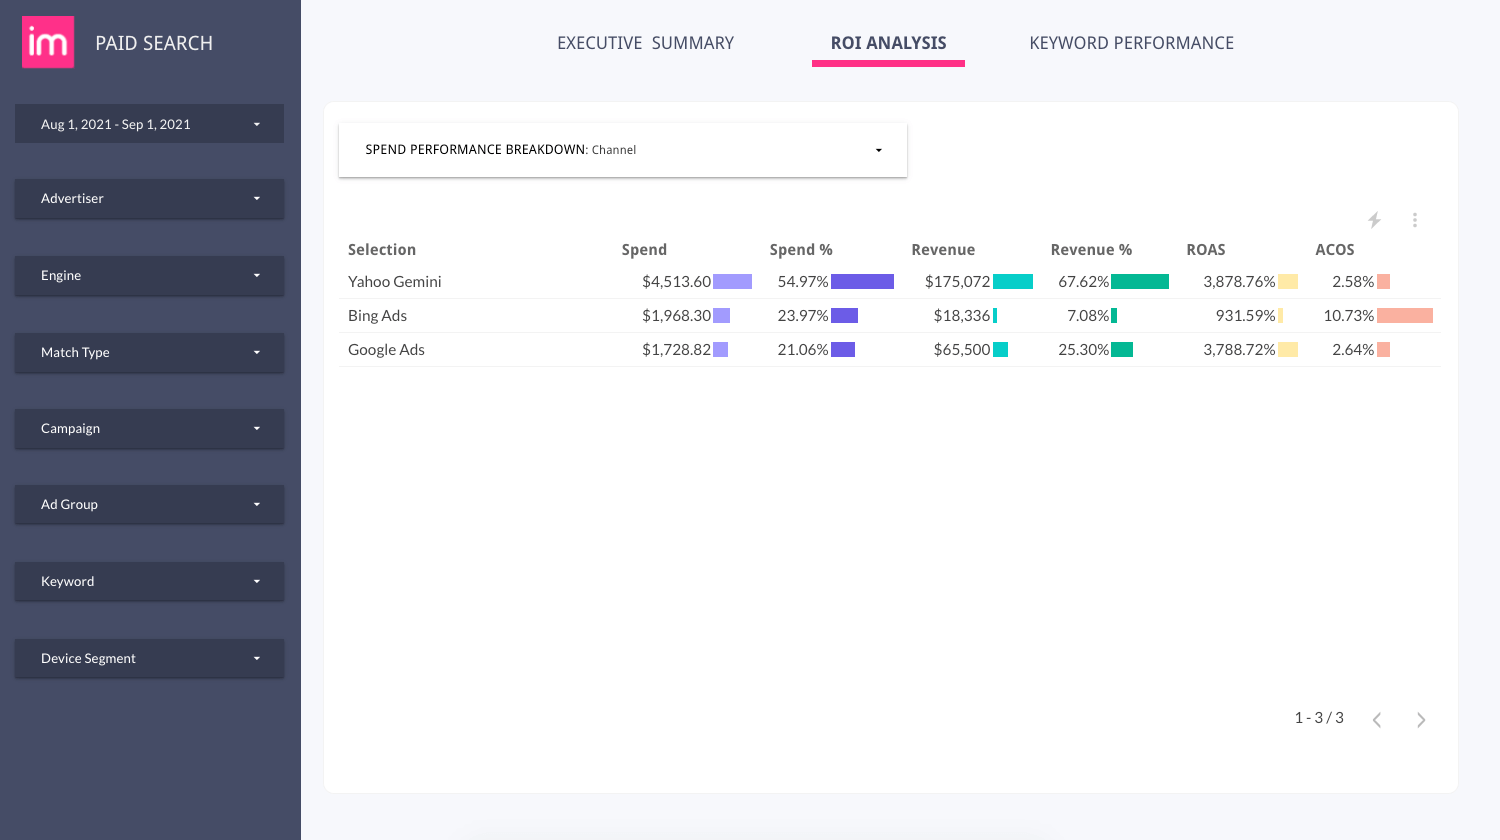
Task: Open the three-dot table options menu
Action: point(1414,219)
